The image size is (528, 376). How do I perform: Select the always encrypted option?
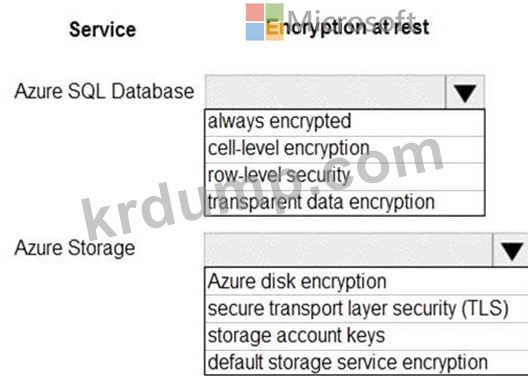tap(344, 123)
